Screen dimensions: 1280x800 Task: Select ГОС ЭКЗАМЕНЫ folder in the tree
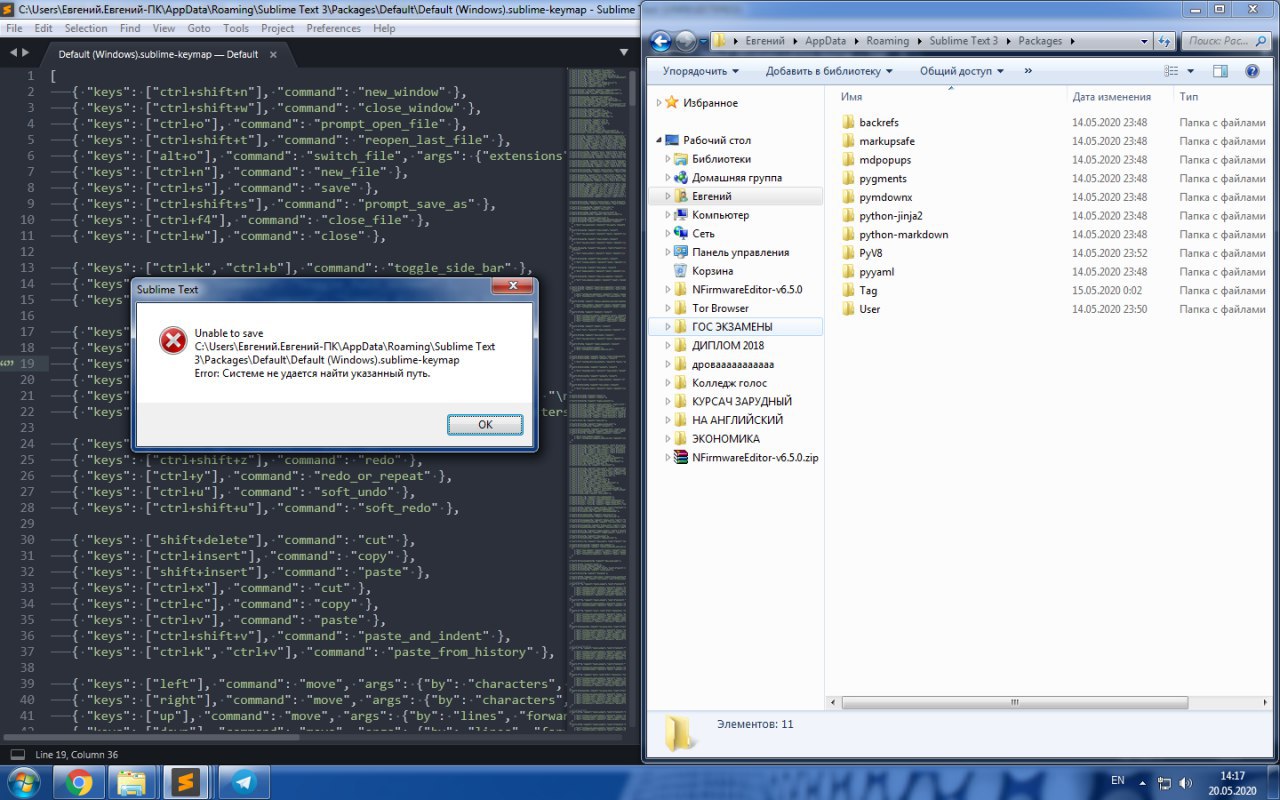(732, 327)
